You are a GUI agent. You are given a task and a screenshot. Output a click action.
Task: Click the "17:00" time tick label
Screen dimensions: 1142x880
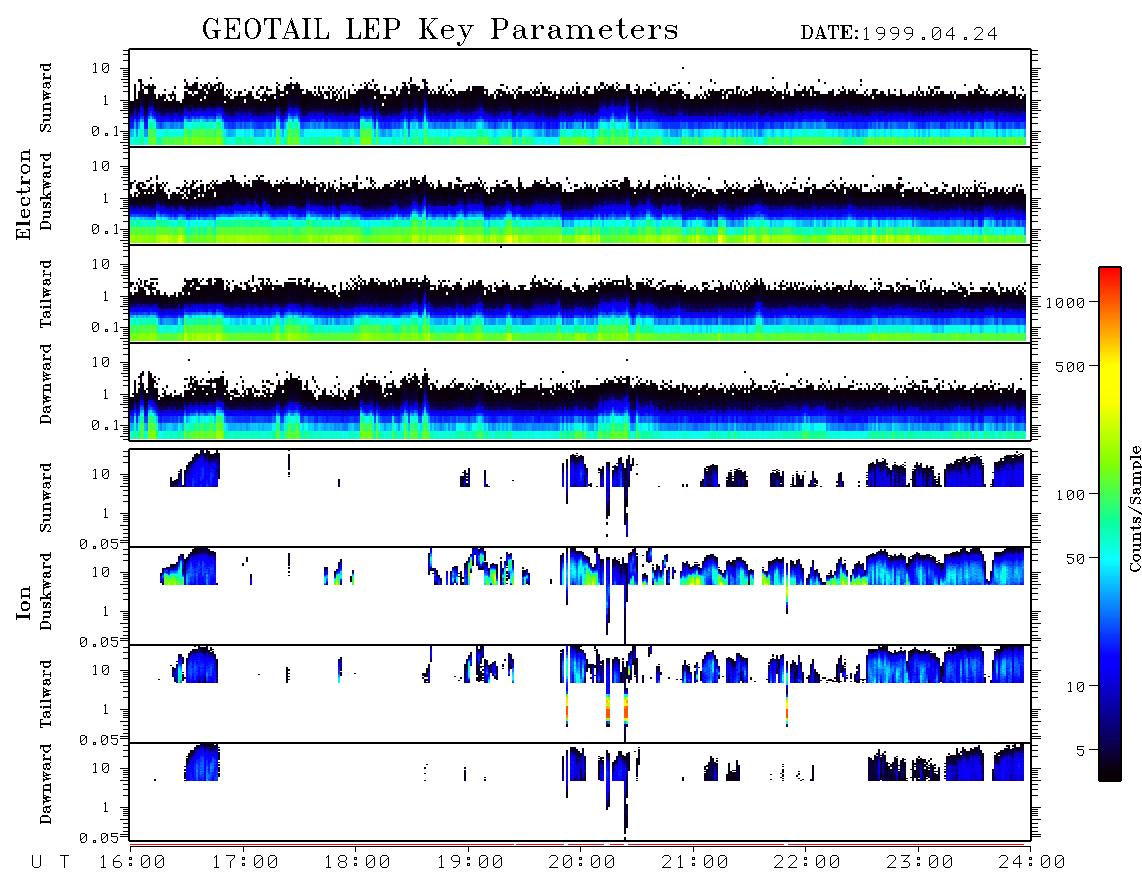[x=245, y=863]
